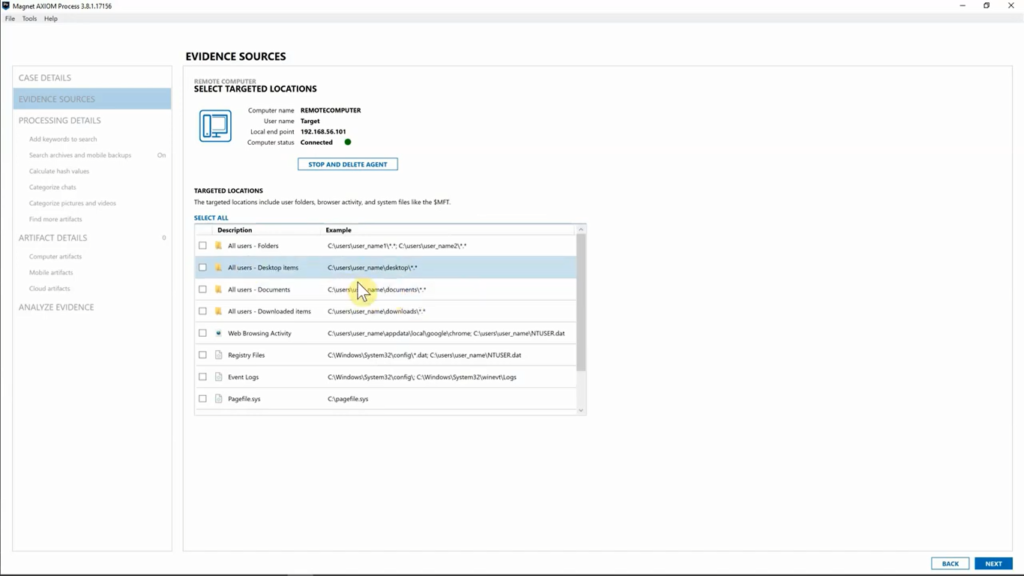Click the file icon for Event Logs
The height and width of the screenshot is (576, 1024).
218,377
